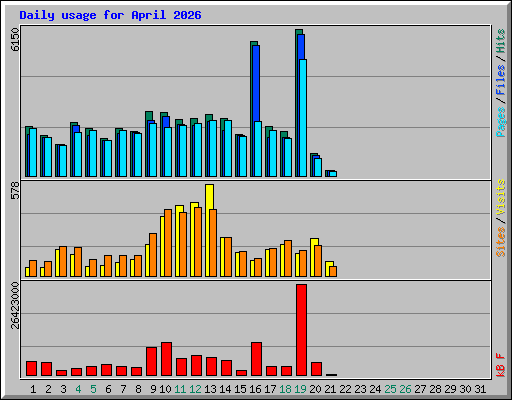512x400 pixels.
Task: Click day label 31 on the x-axis
Action: [x=480, y=389]
